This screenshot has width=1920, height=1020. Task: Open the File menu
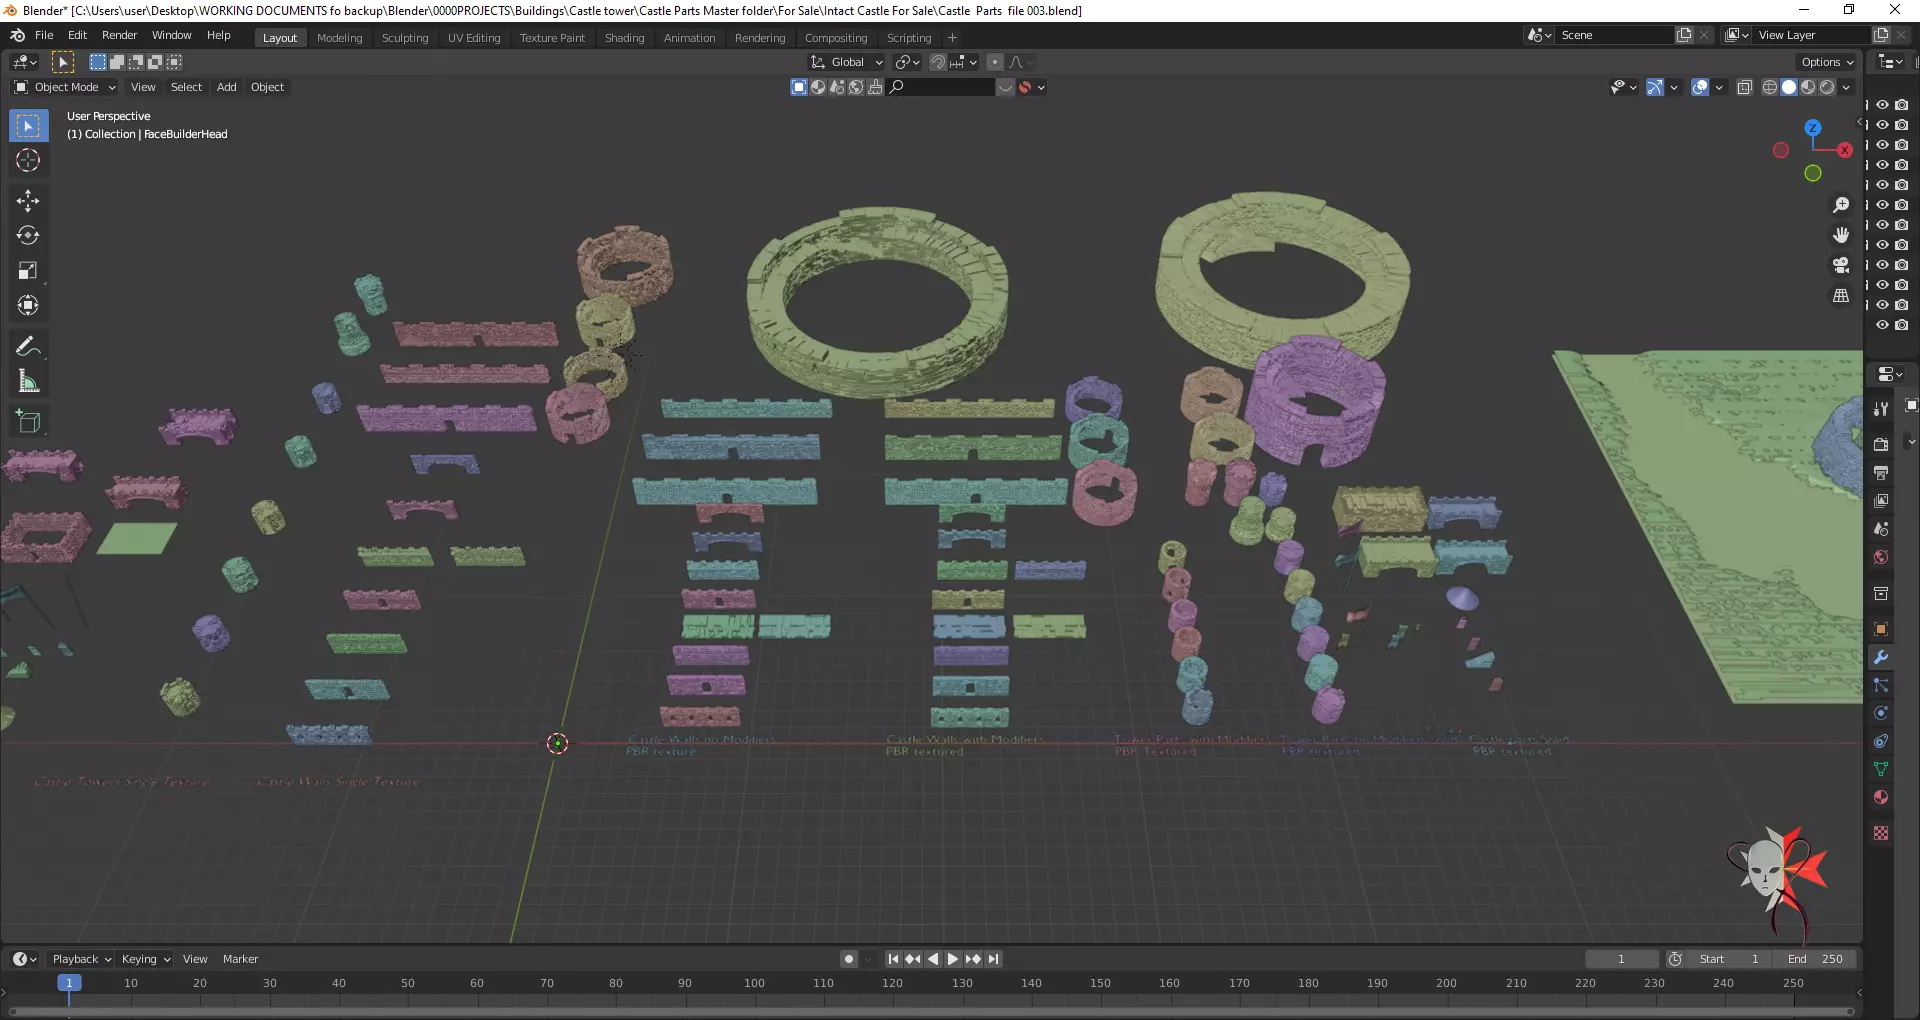point(44,35)
